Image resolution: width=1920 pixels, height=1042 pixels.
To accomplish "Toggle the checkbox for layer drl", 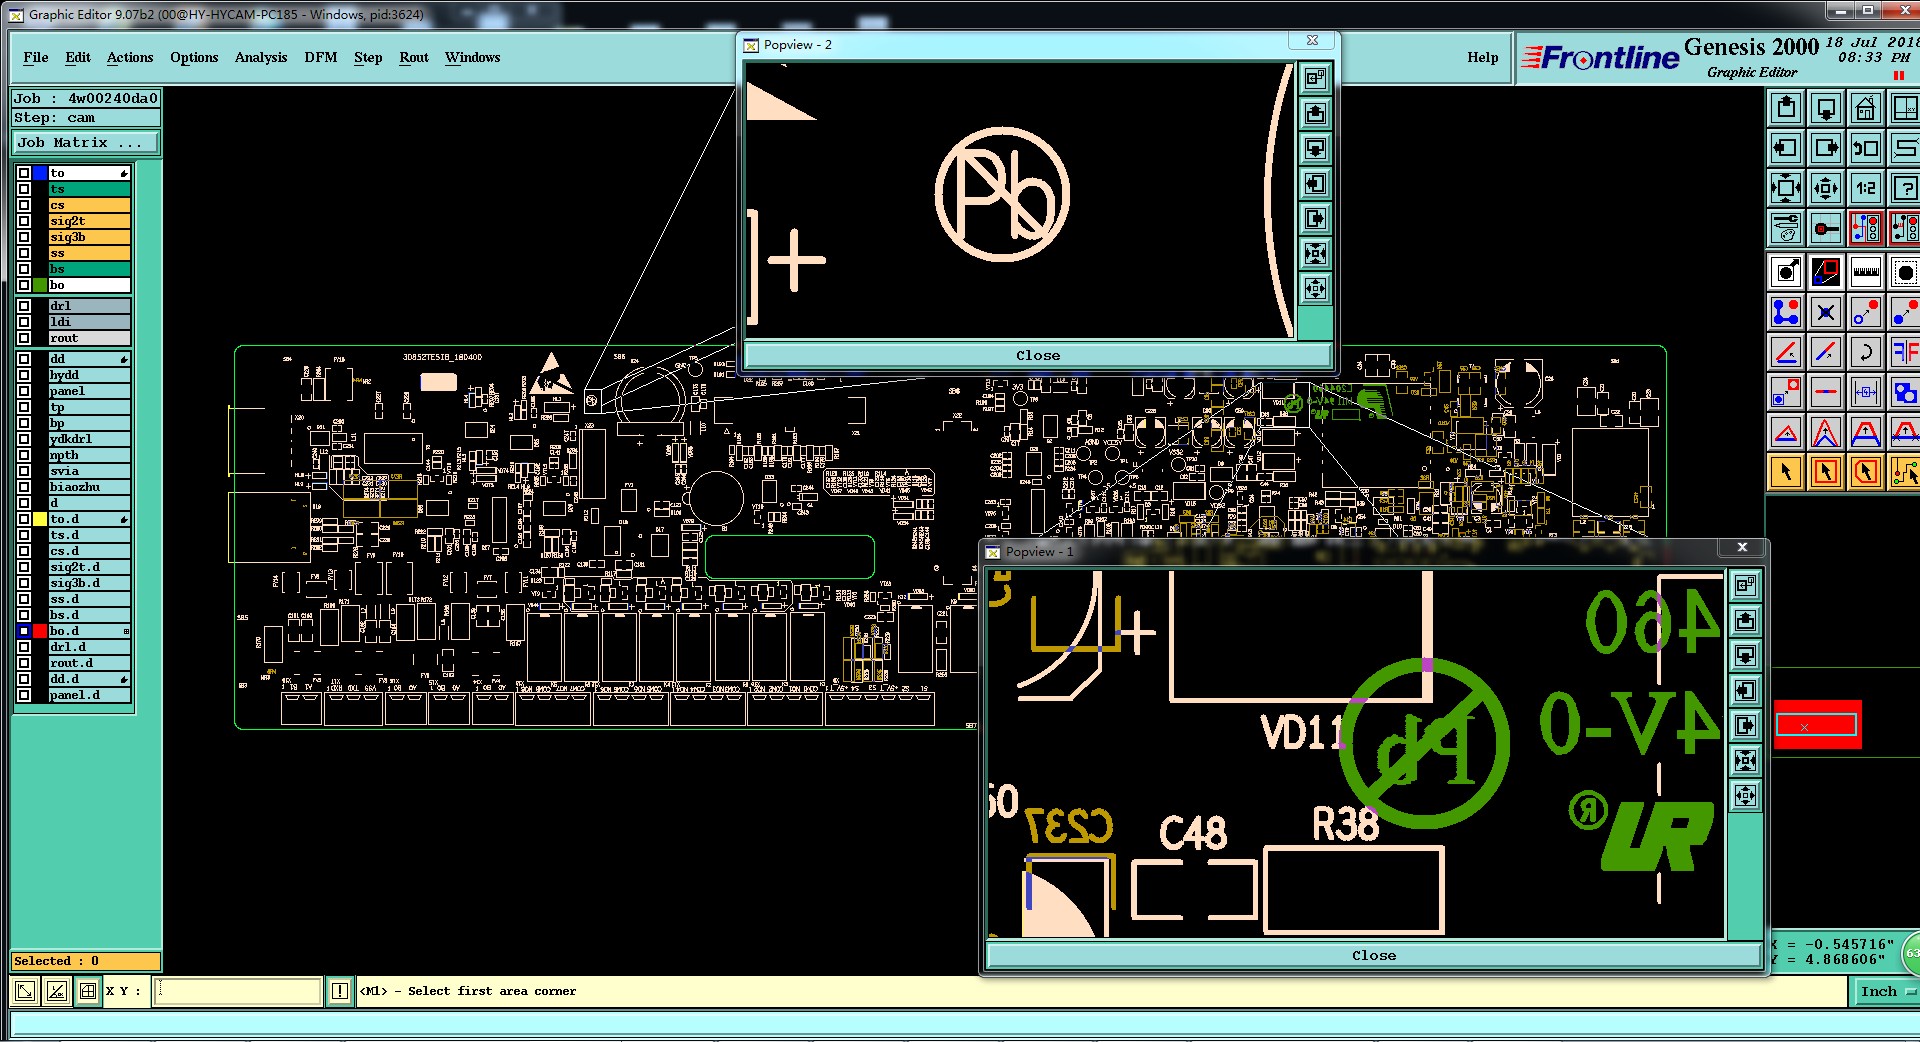I will pyautogui.click(x=24, y=306).
